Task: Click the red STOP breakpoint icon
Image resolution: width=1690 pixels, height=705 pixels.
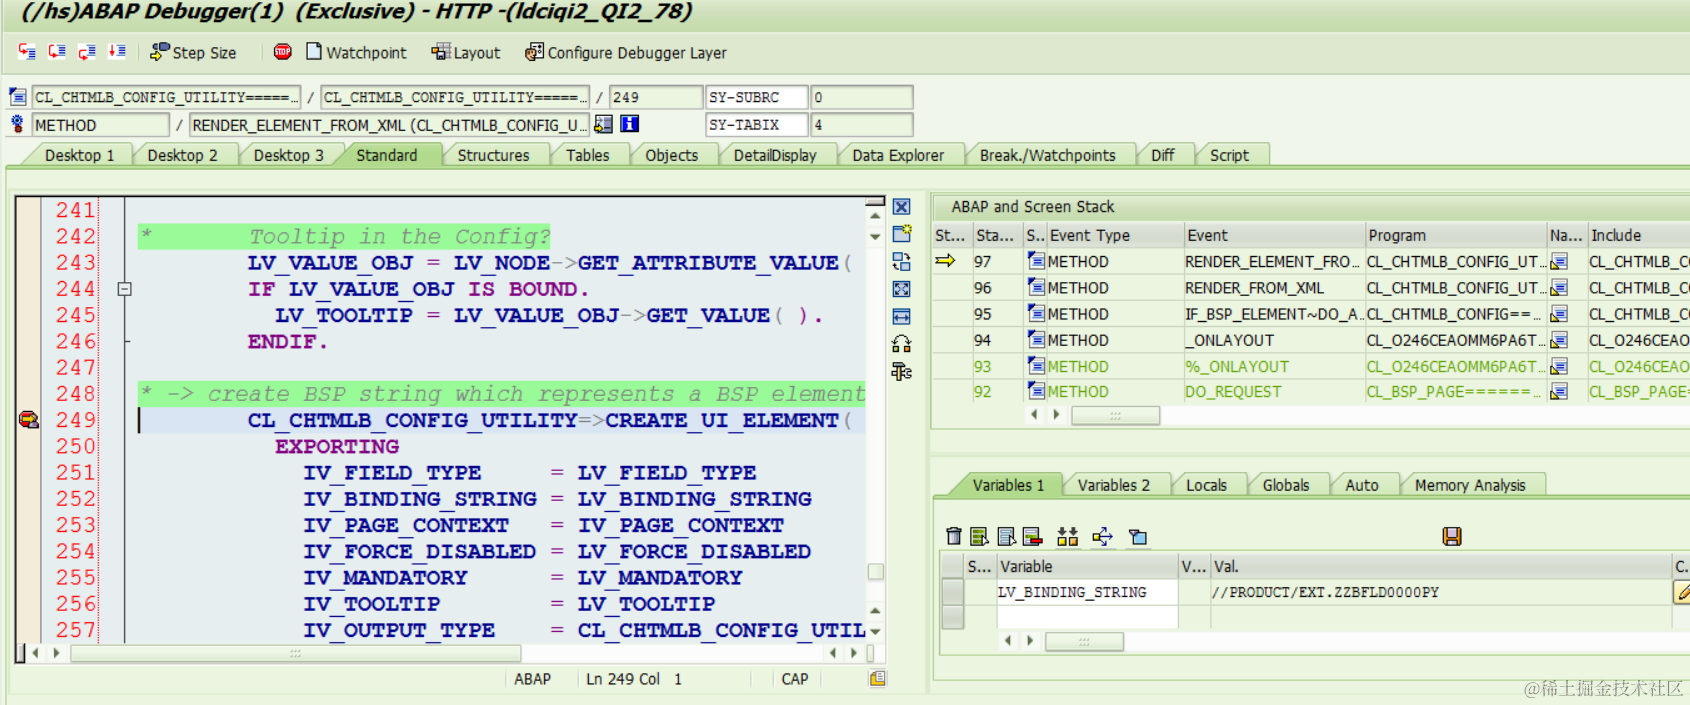Action: 283,51
